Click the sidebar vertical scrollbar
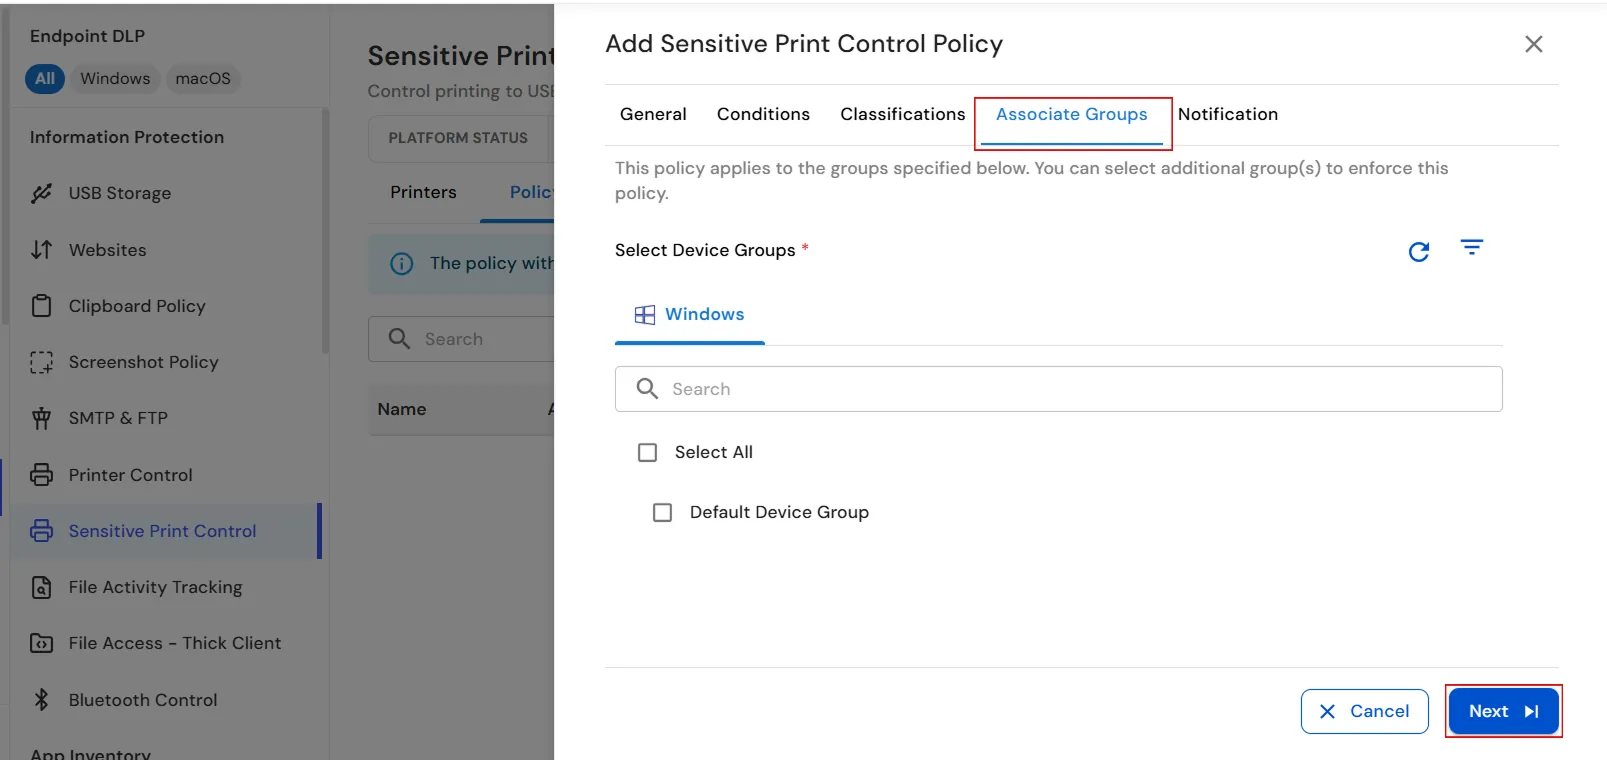The height and width of the screenshot is (760, 1607). point(324,232)
